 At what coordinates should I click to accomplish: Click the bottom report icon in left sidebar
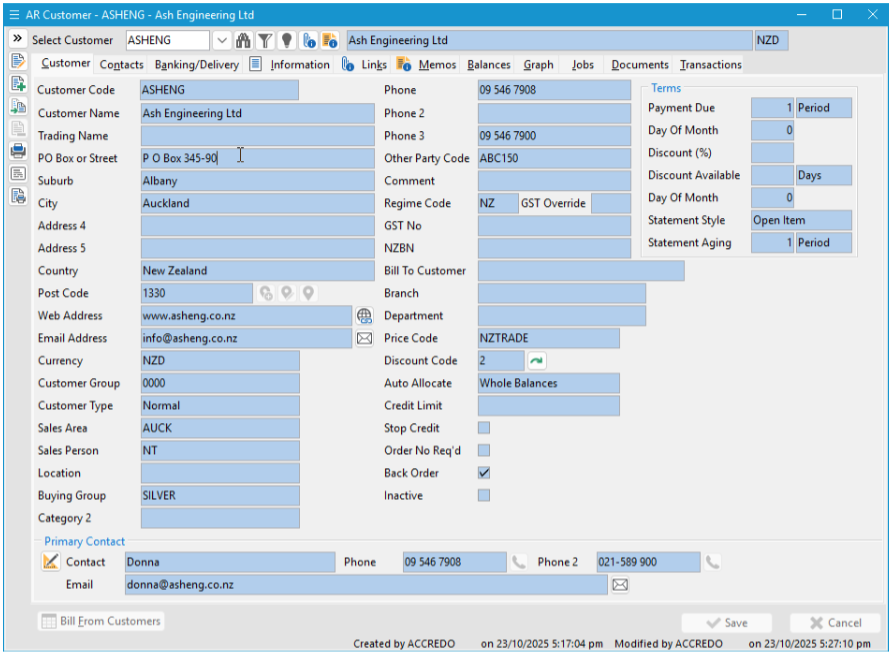pos(18,196)
